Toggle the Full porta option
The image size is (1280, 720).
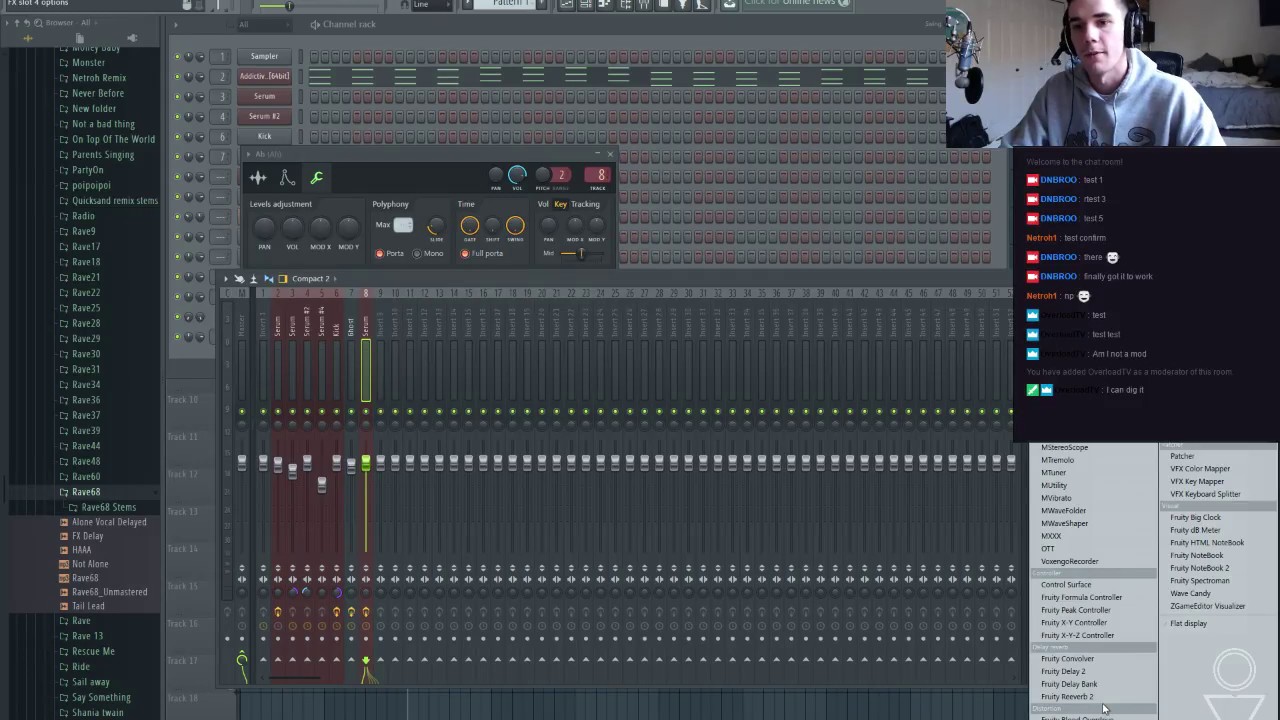point(482,254)
